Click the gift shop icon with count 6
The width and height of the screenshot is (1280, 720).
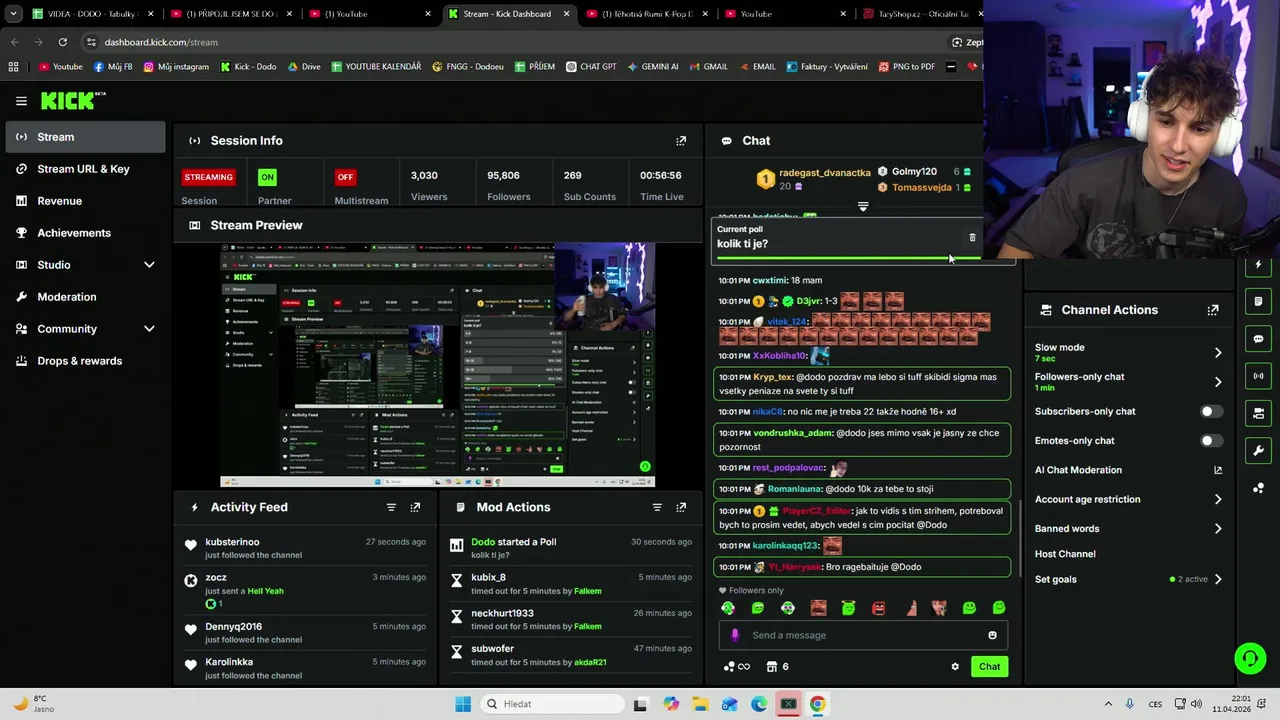[x=777, y=667]
